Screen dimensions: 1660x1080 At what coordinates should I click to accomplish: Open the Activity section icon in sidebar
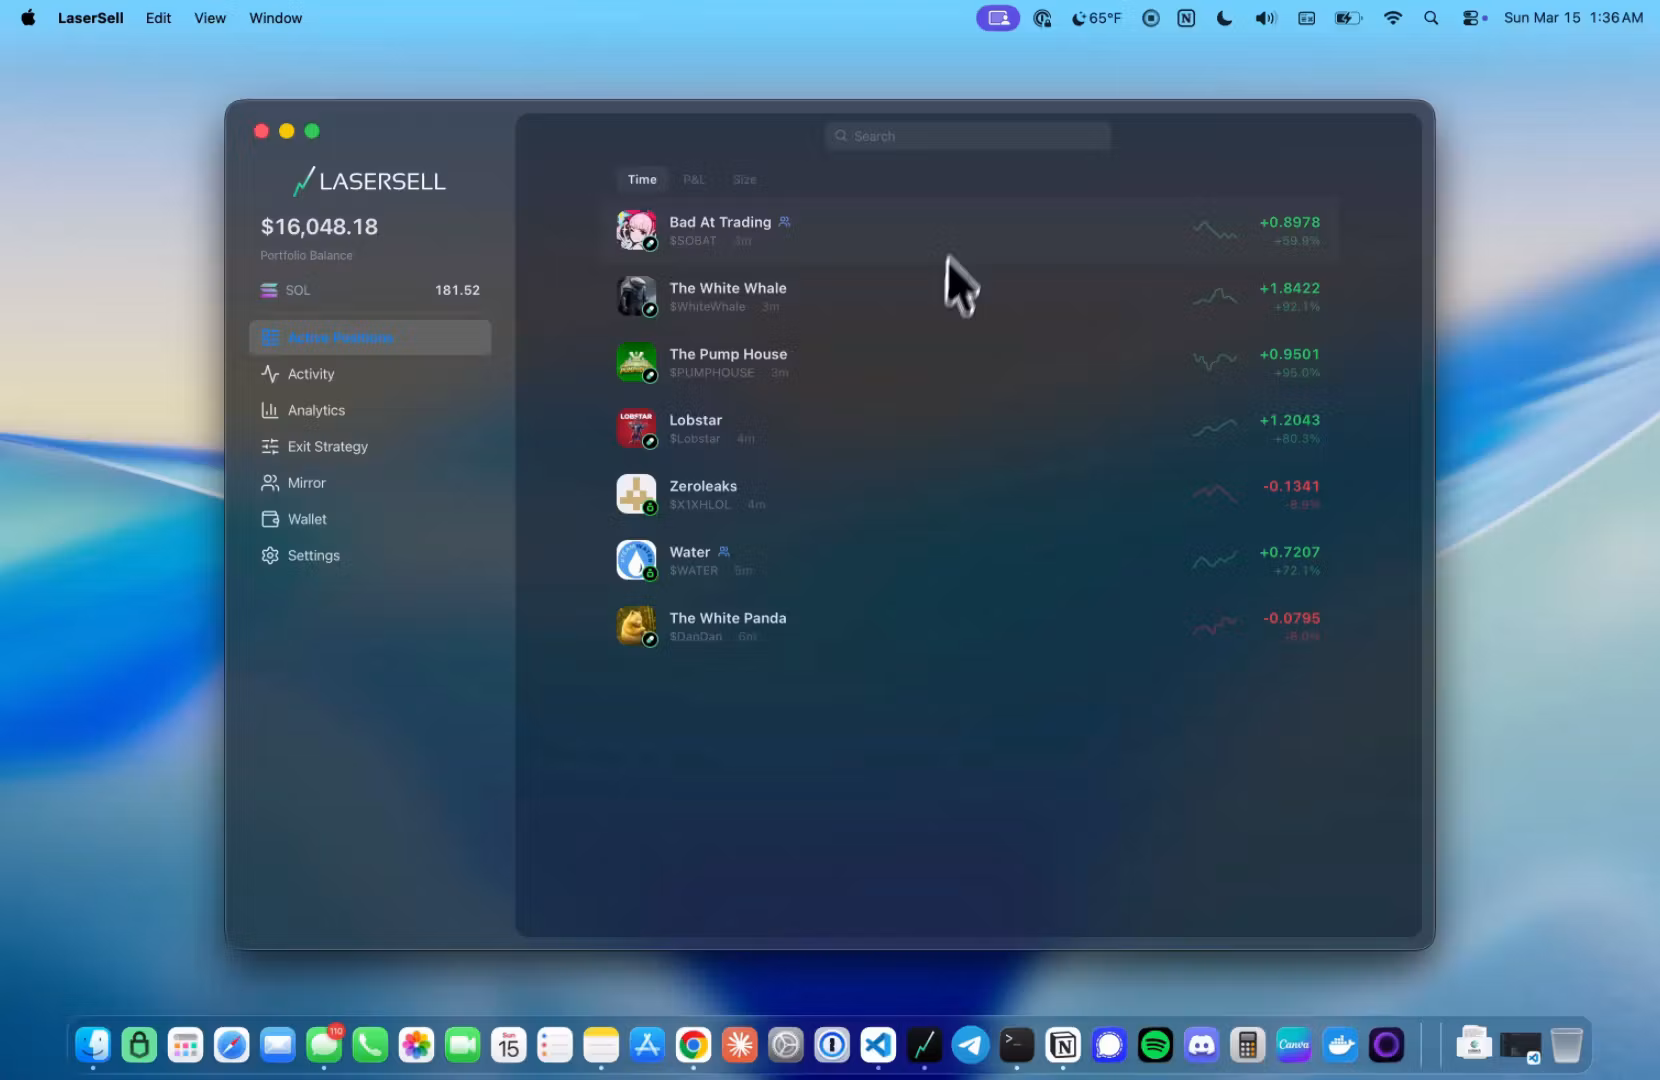pyautogui.click(x=270, y=374)
